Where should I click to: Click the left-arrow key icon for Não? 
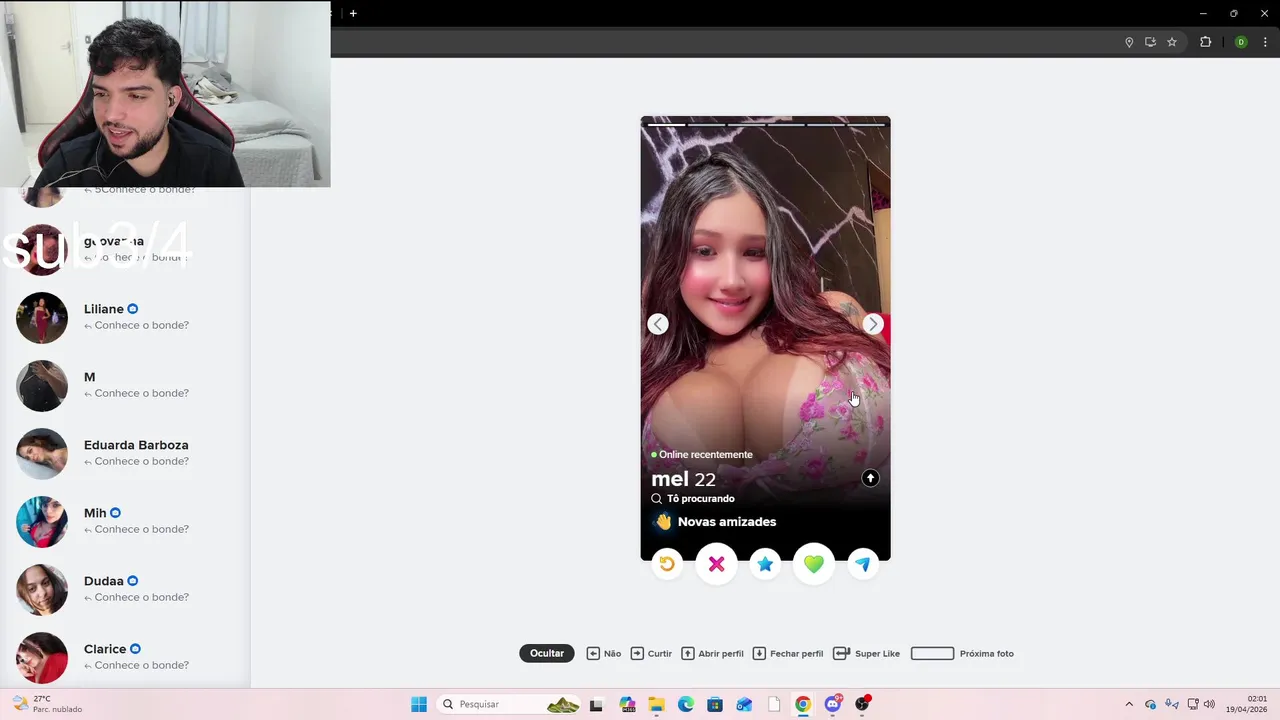click(593, 653)
